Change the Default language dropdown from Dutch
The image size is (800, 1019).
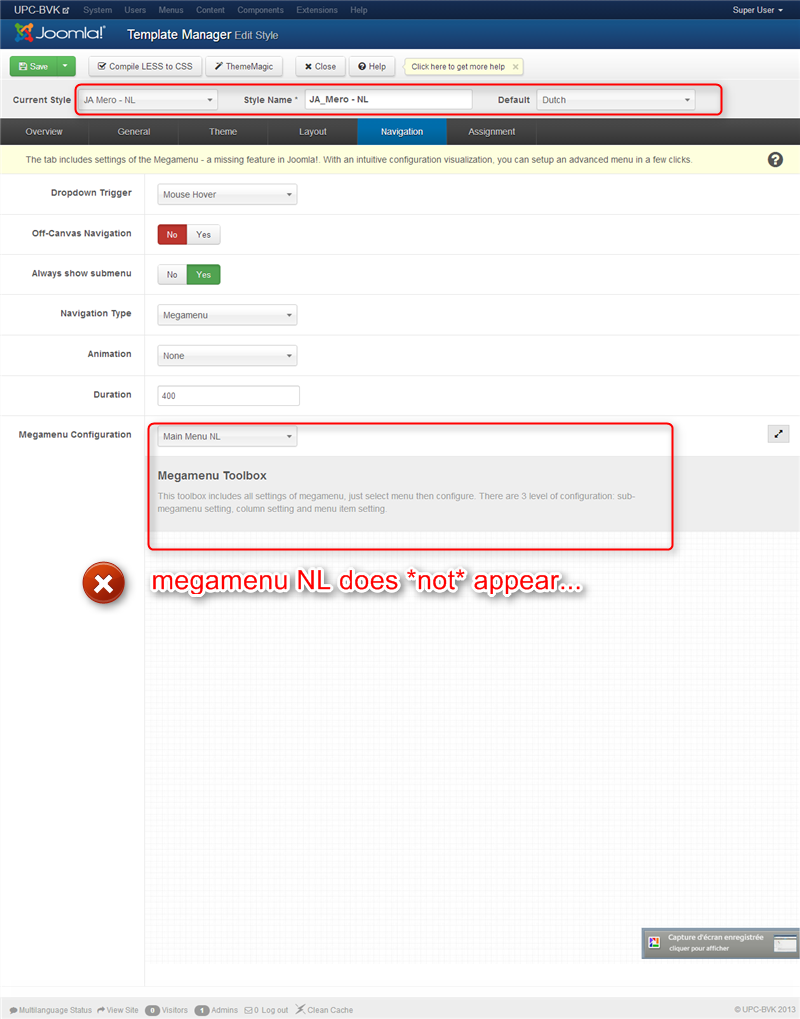click(614, 99)
